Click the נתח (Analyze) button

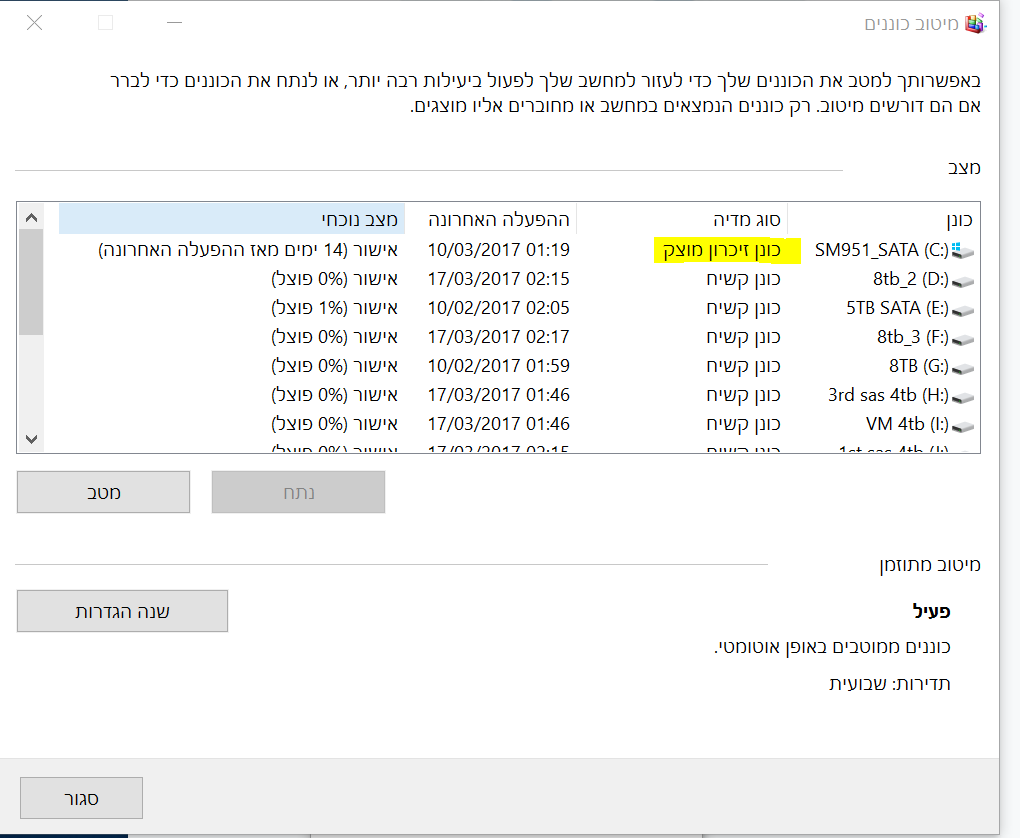click(x=299, y=492)
